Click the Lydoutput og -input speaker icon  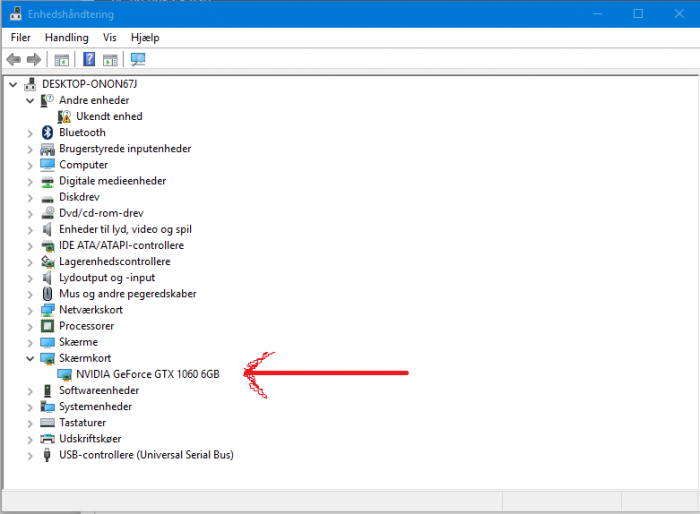tap(47, 278)
